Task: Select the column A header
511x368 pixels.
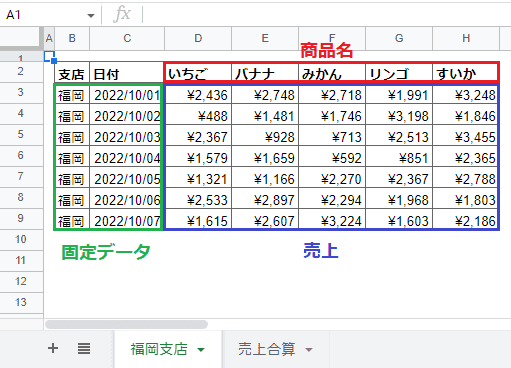Action: 49,39
